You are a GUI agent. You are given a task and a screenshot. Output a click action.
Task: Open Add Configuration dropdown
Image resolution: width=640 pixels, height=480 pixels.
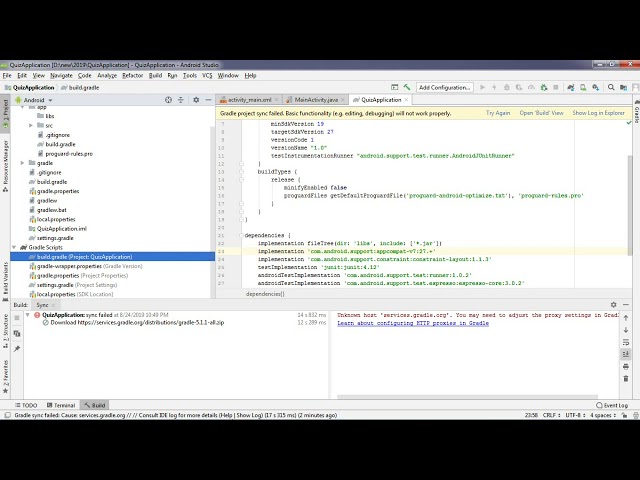pyautogui.click(x=444, y=87)
